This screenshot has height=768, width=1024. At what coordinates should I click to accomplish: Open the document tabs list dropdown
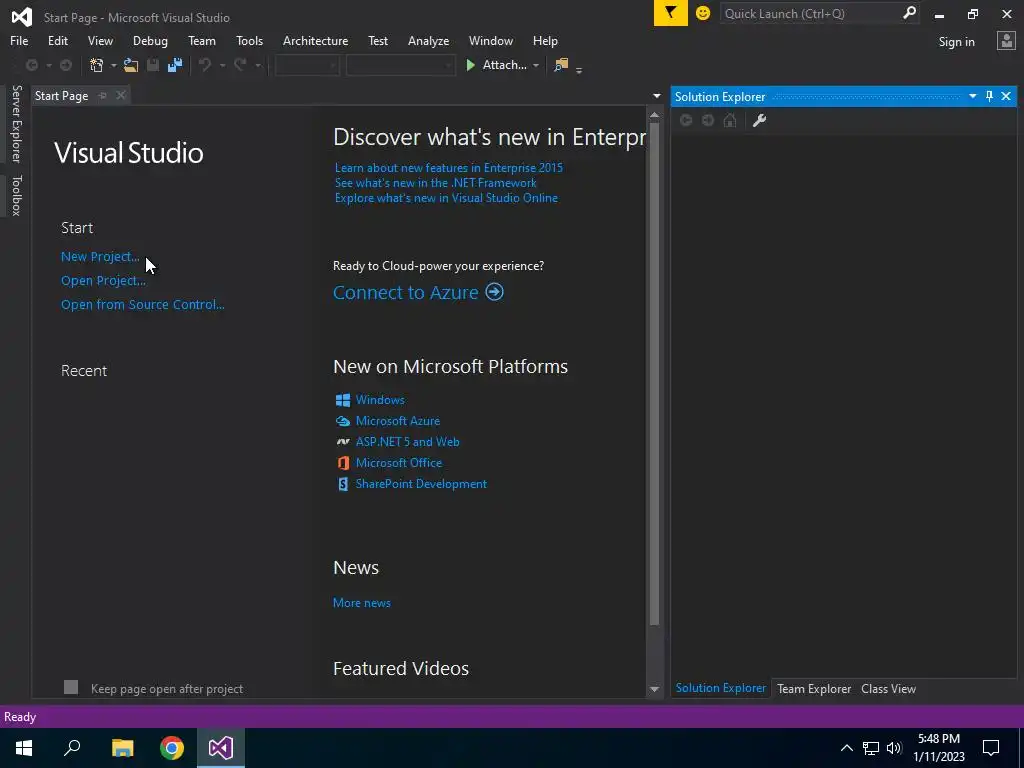point(657,96)
